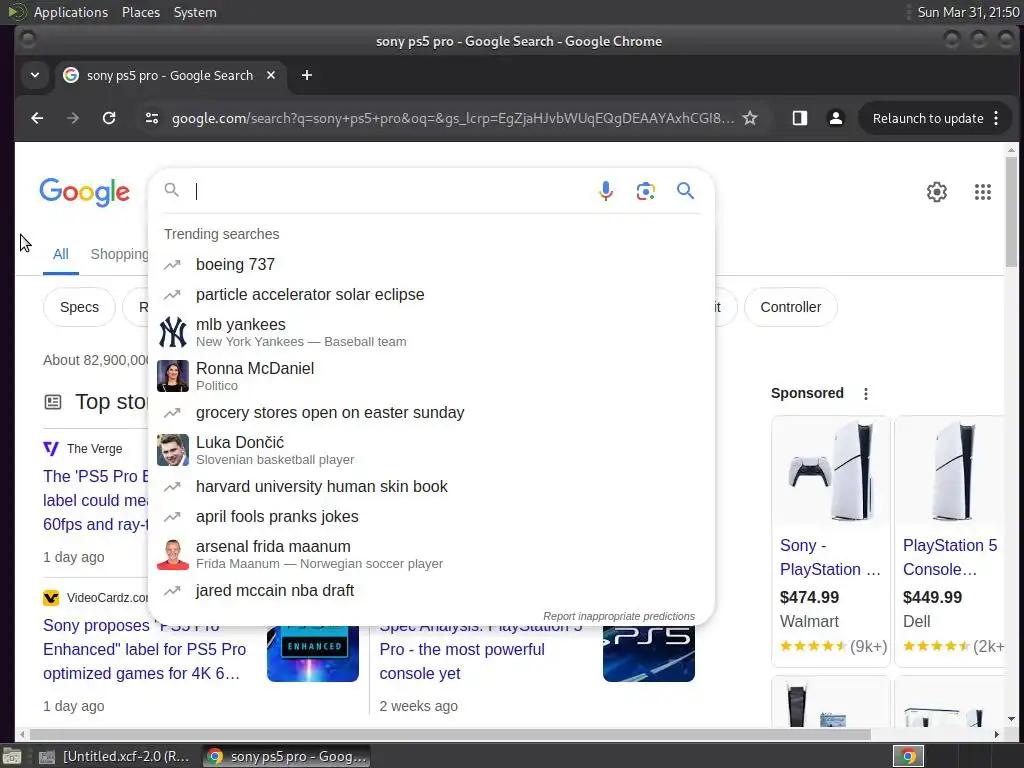Go back with the browser back arrow
Image resolution: width=1024 pixels, height=768 pixels.
click(37, 118)
